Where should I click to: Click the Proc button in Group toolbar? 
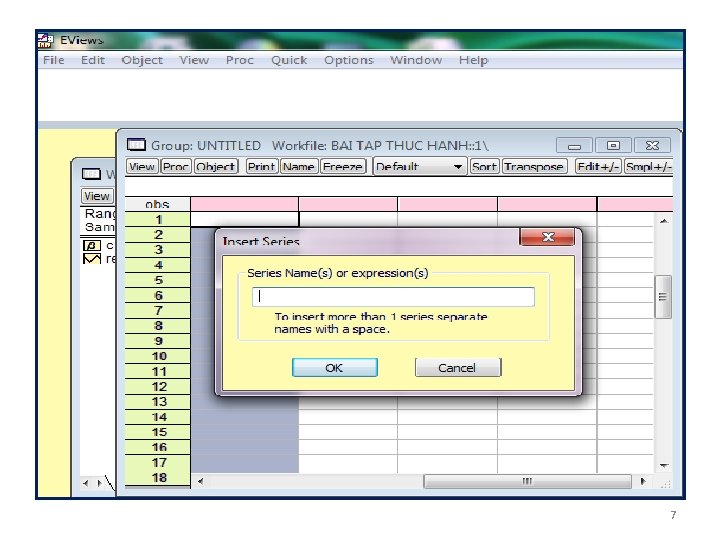pyautogui.click(x=176, y=166)
